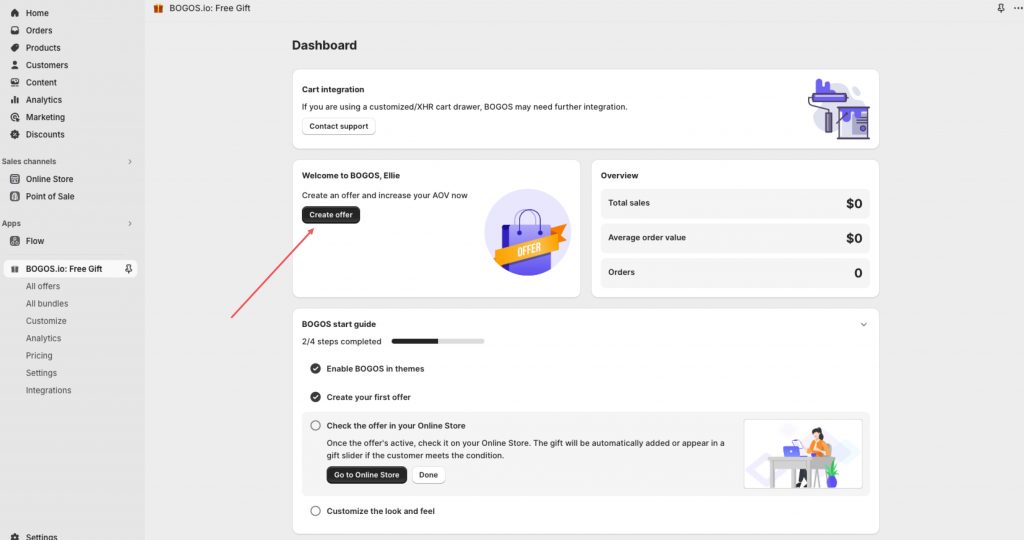Viewport: 1024px width, 540px height.
Task: Click the gift icon beside BOGOS.io title
Action: point(158,8)
